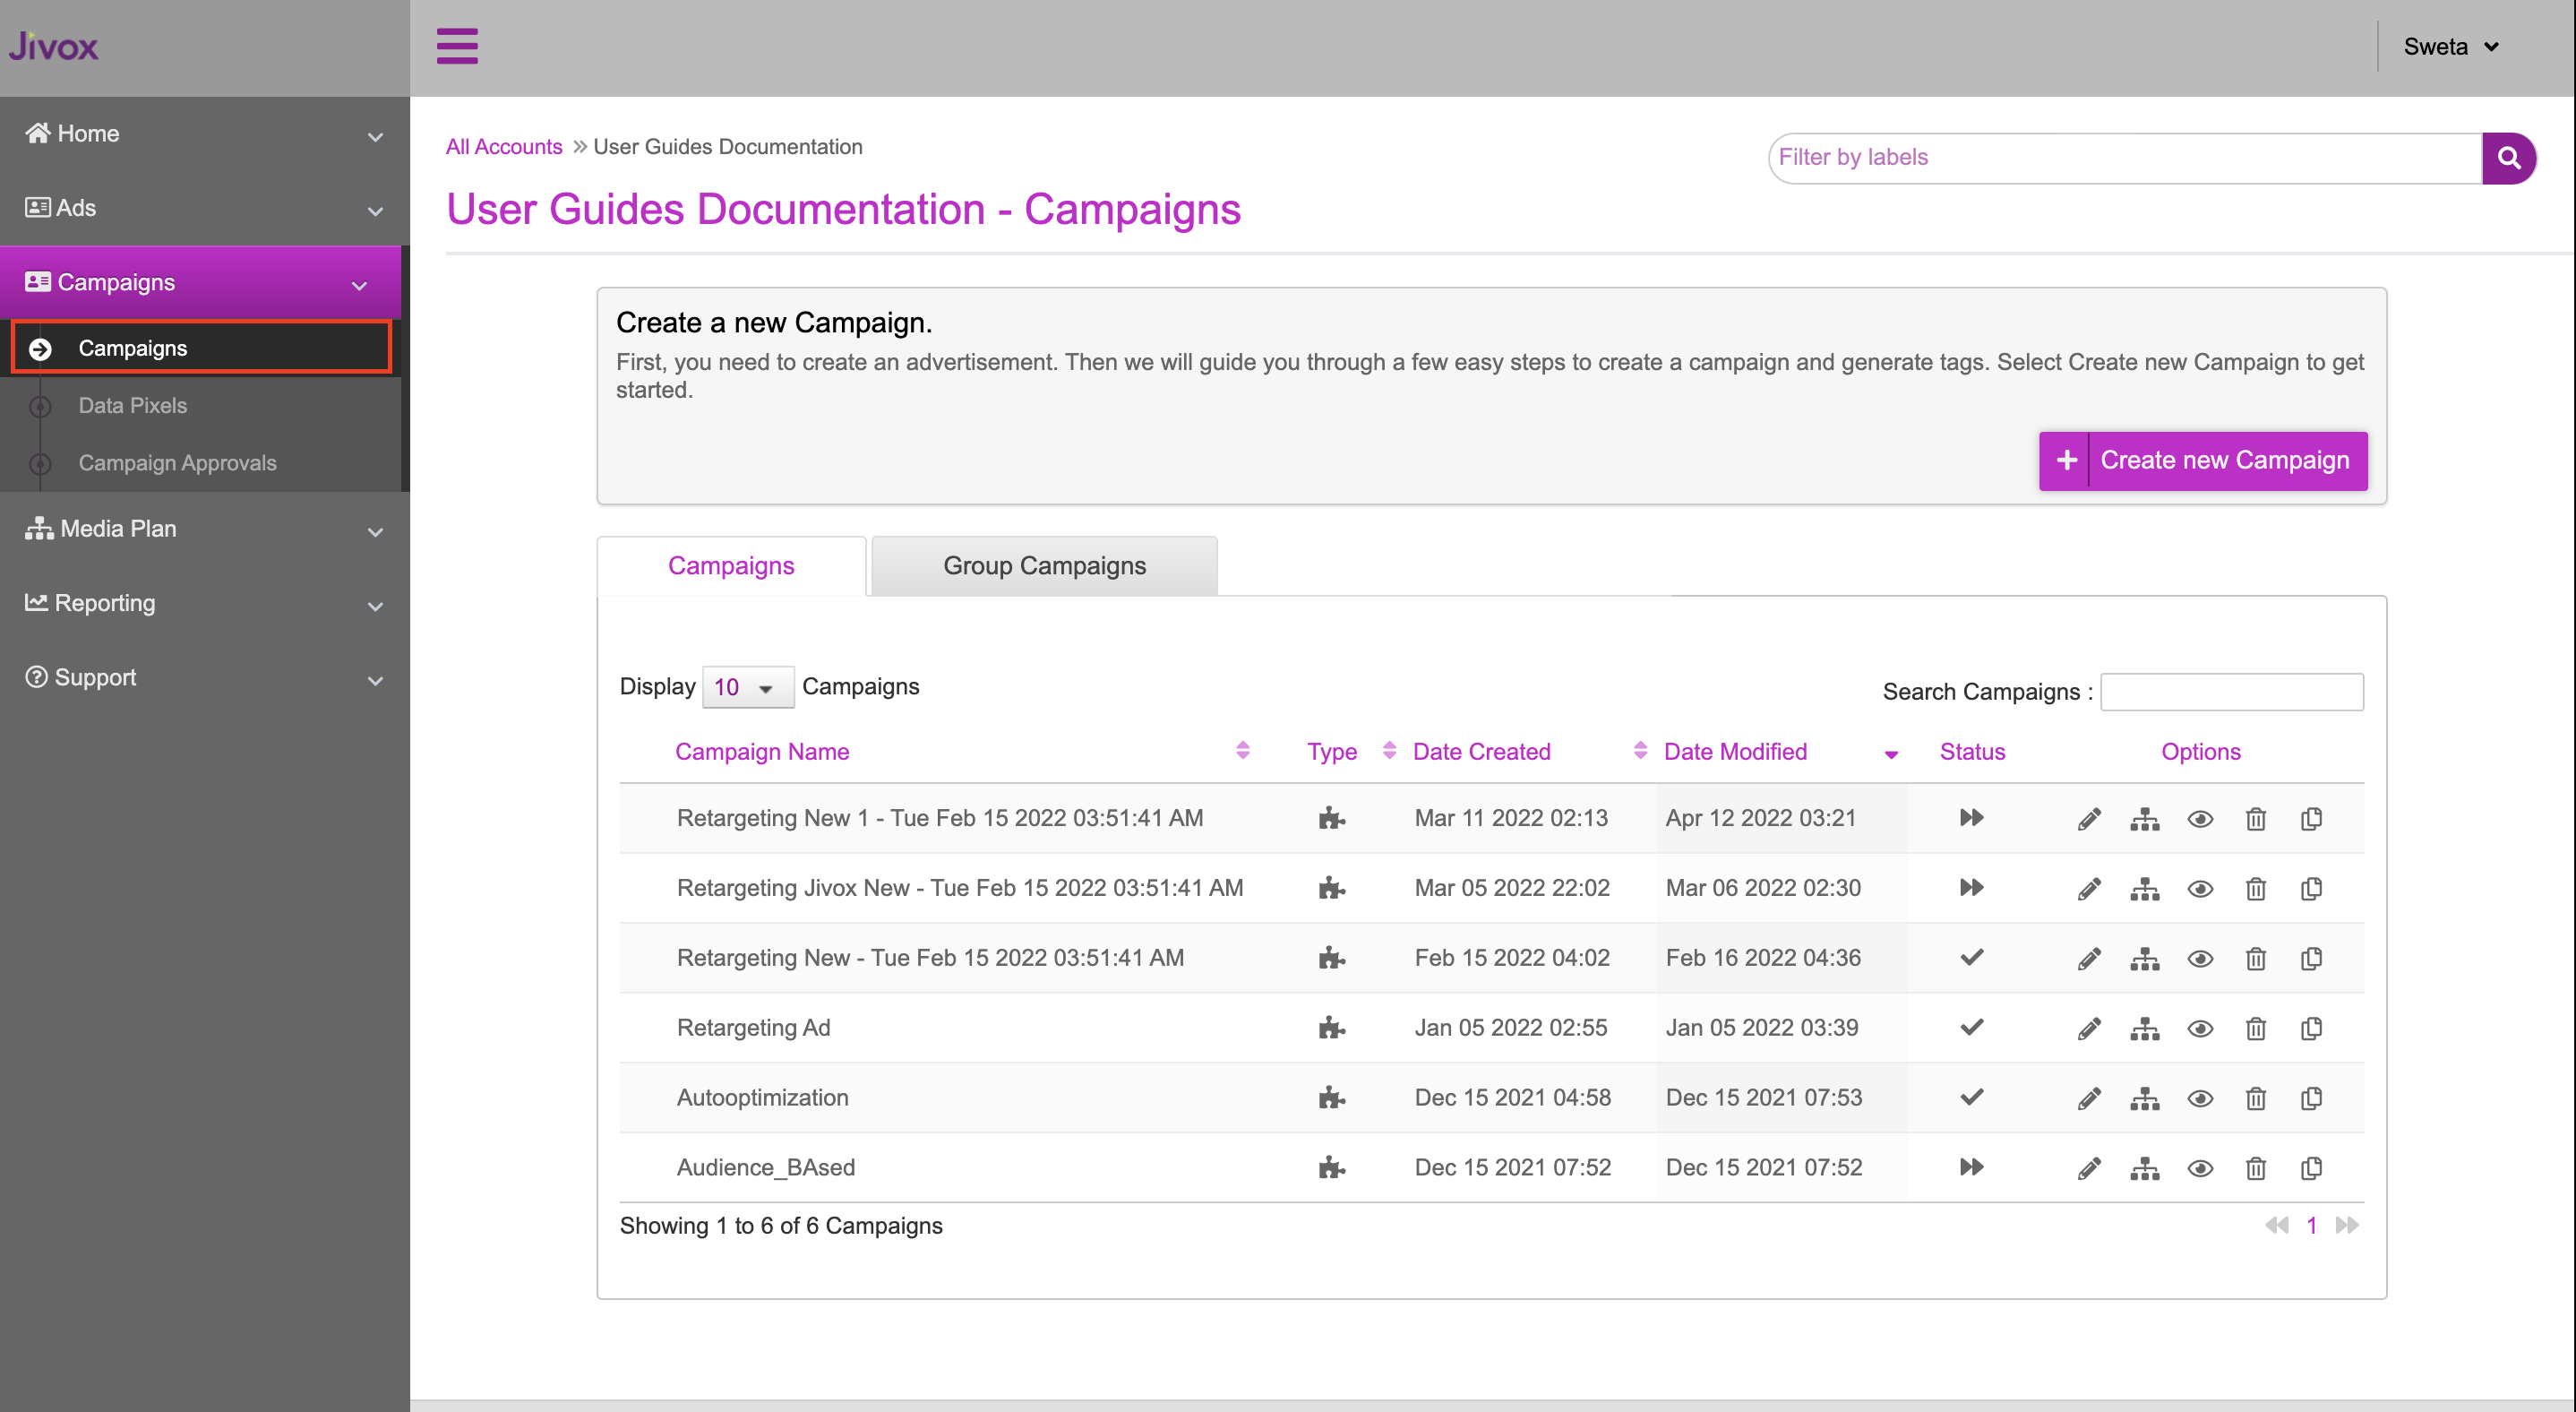The image size is (2576, 1412).
Task: Open the Sweta user account dropdown
Action: click(2450, 47)
